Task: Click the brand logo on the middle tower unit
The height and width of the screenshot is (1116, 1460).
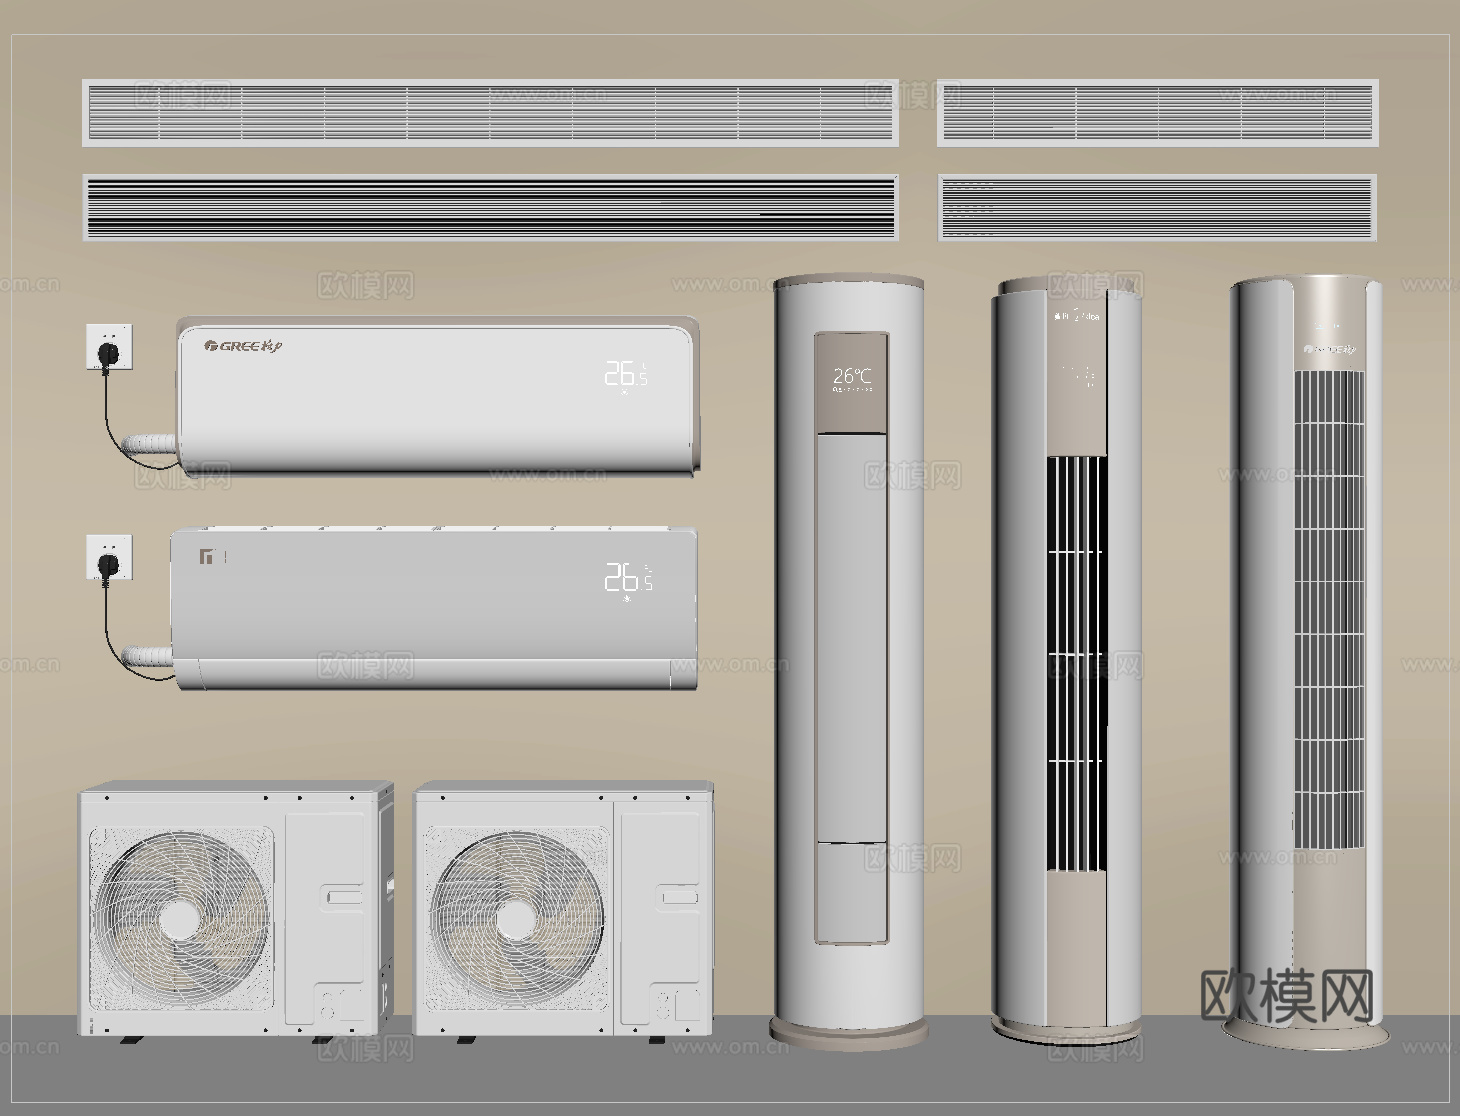Action: tap(1076, 317)
